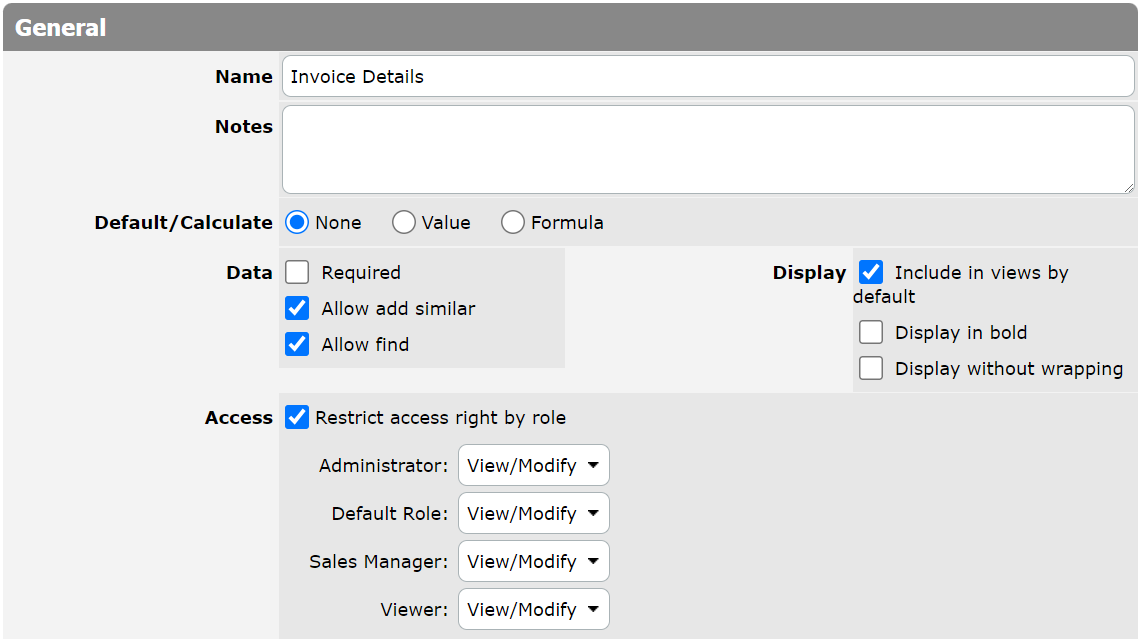Click the Data label
This screenshot has height=644, width=1140.
pos(249,273)
